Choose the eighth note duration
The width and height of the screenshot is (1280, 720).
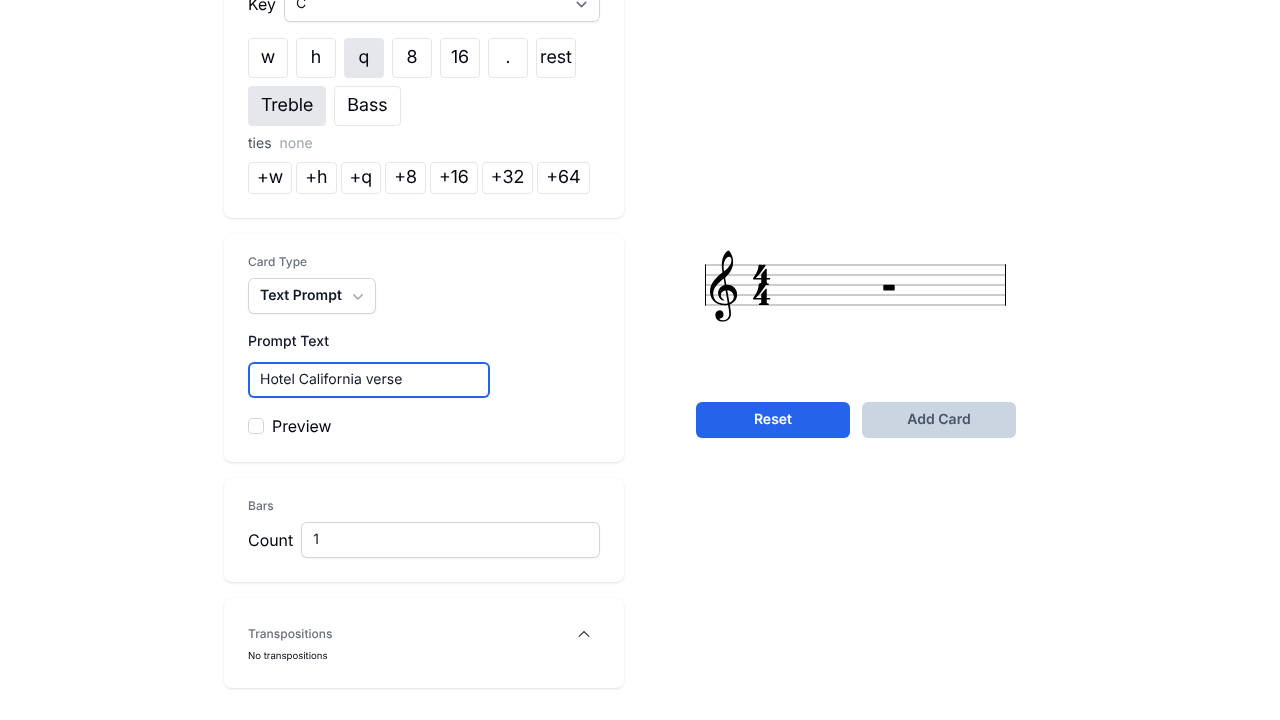(x=412, y=58)
